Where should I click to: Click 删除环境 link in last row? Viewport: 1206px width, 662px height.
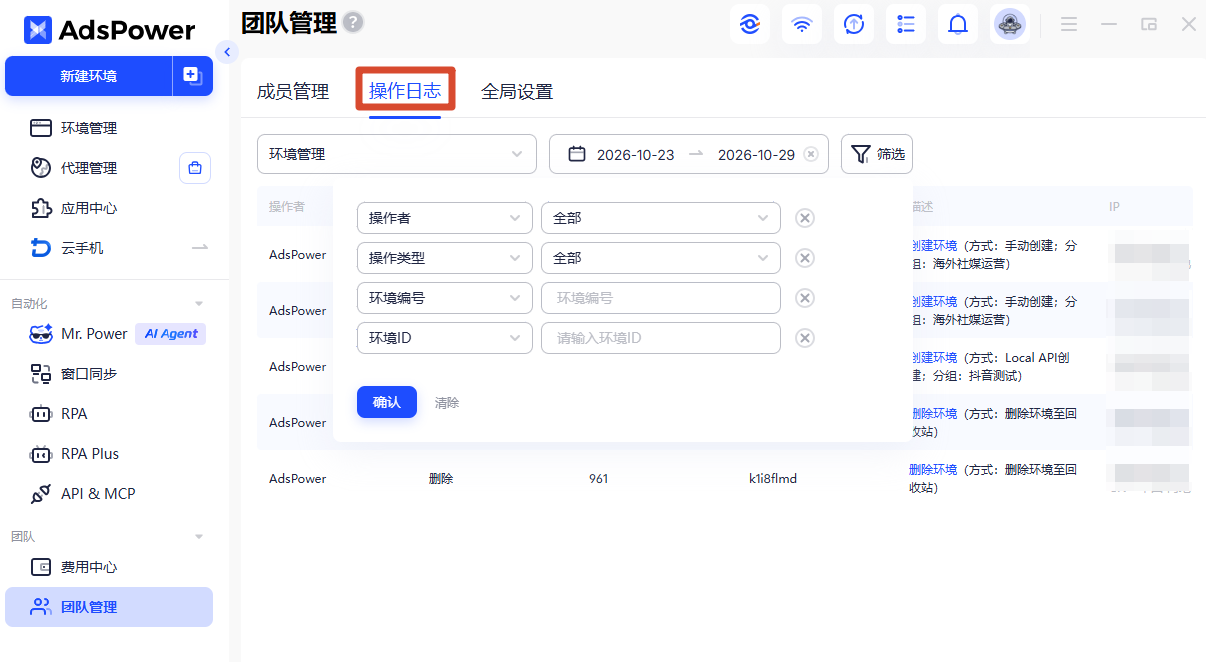click(935, 470)
